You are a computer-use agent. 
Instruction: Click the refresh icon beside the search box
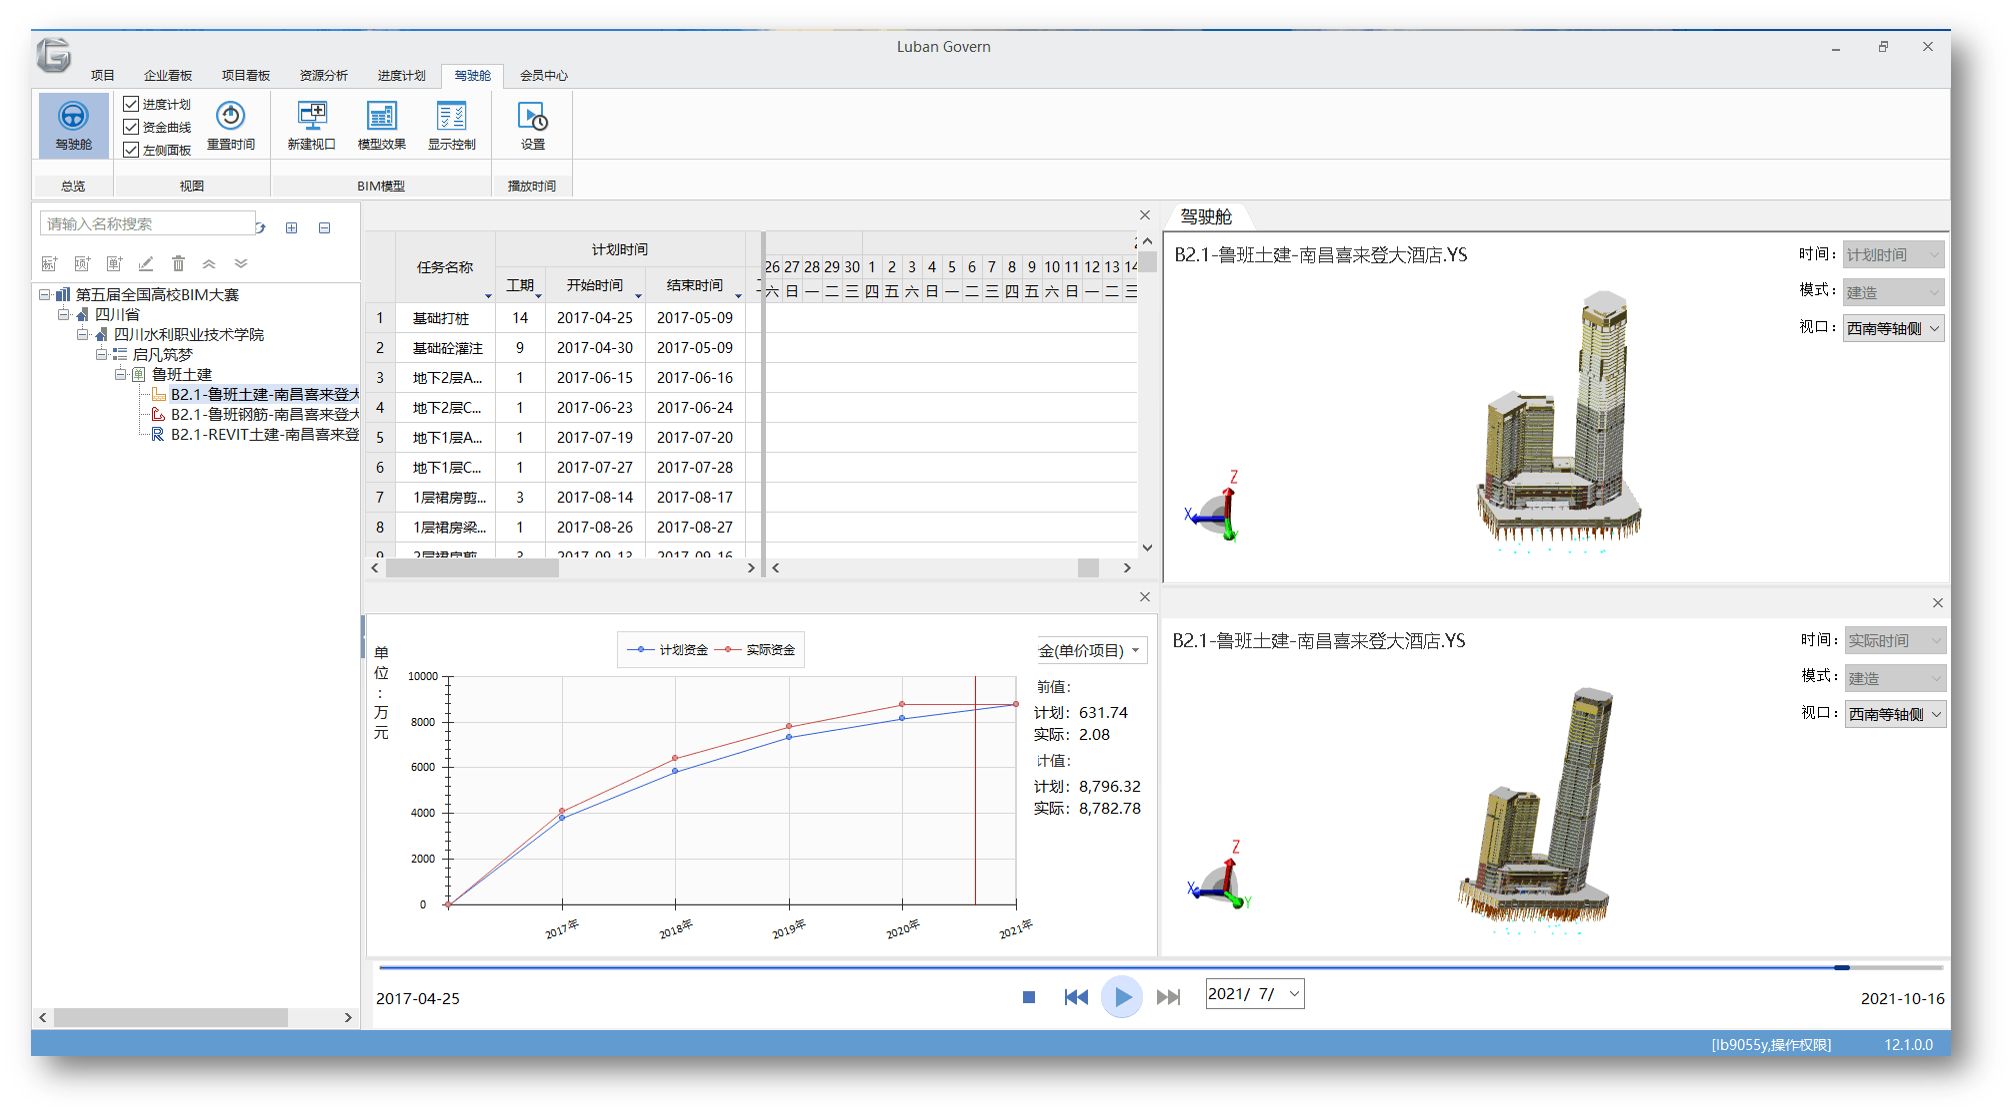point(261,228)
